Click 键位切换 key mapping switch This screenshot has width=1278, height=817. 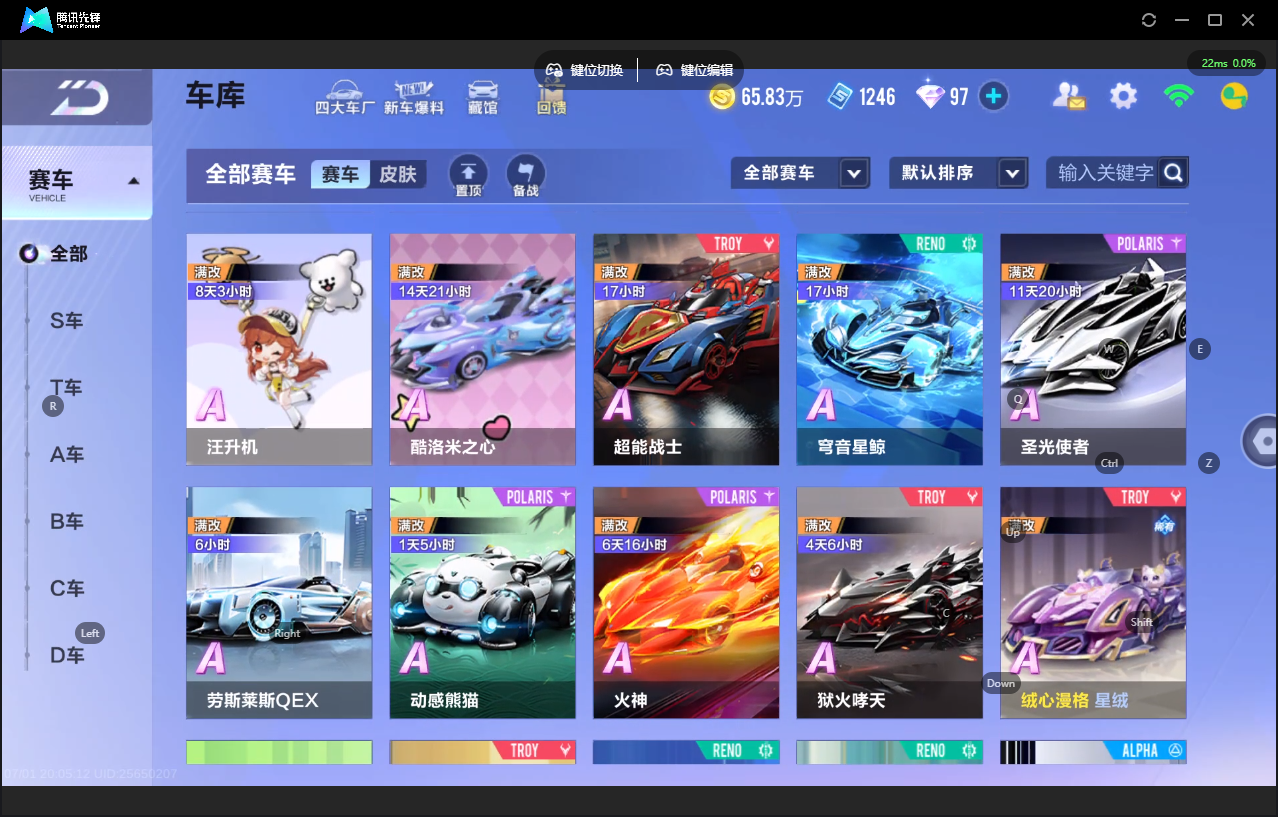point(585,70)
